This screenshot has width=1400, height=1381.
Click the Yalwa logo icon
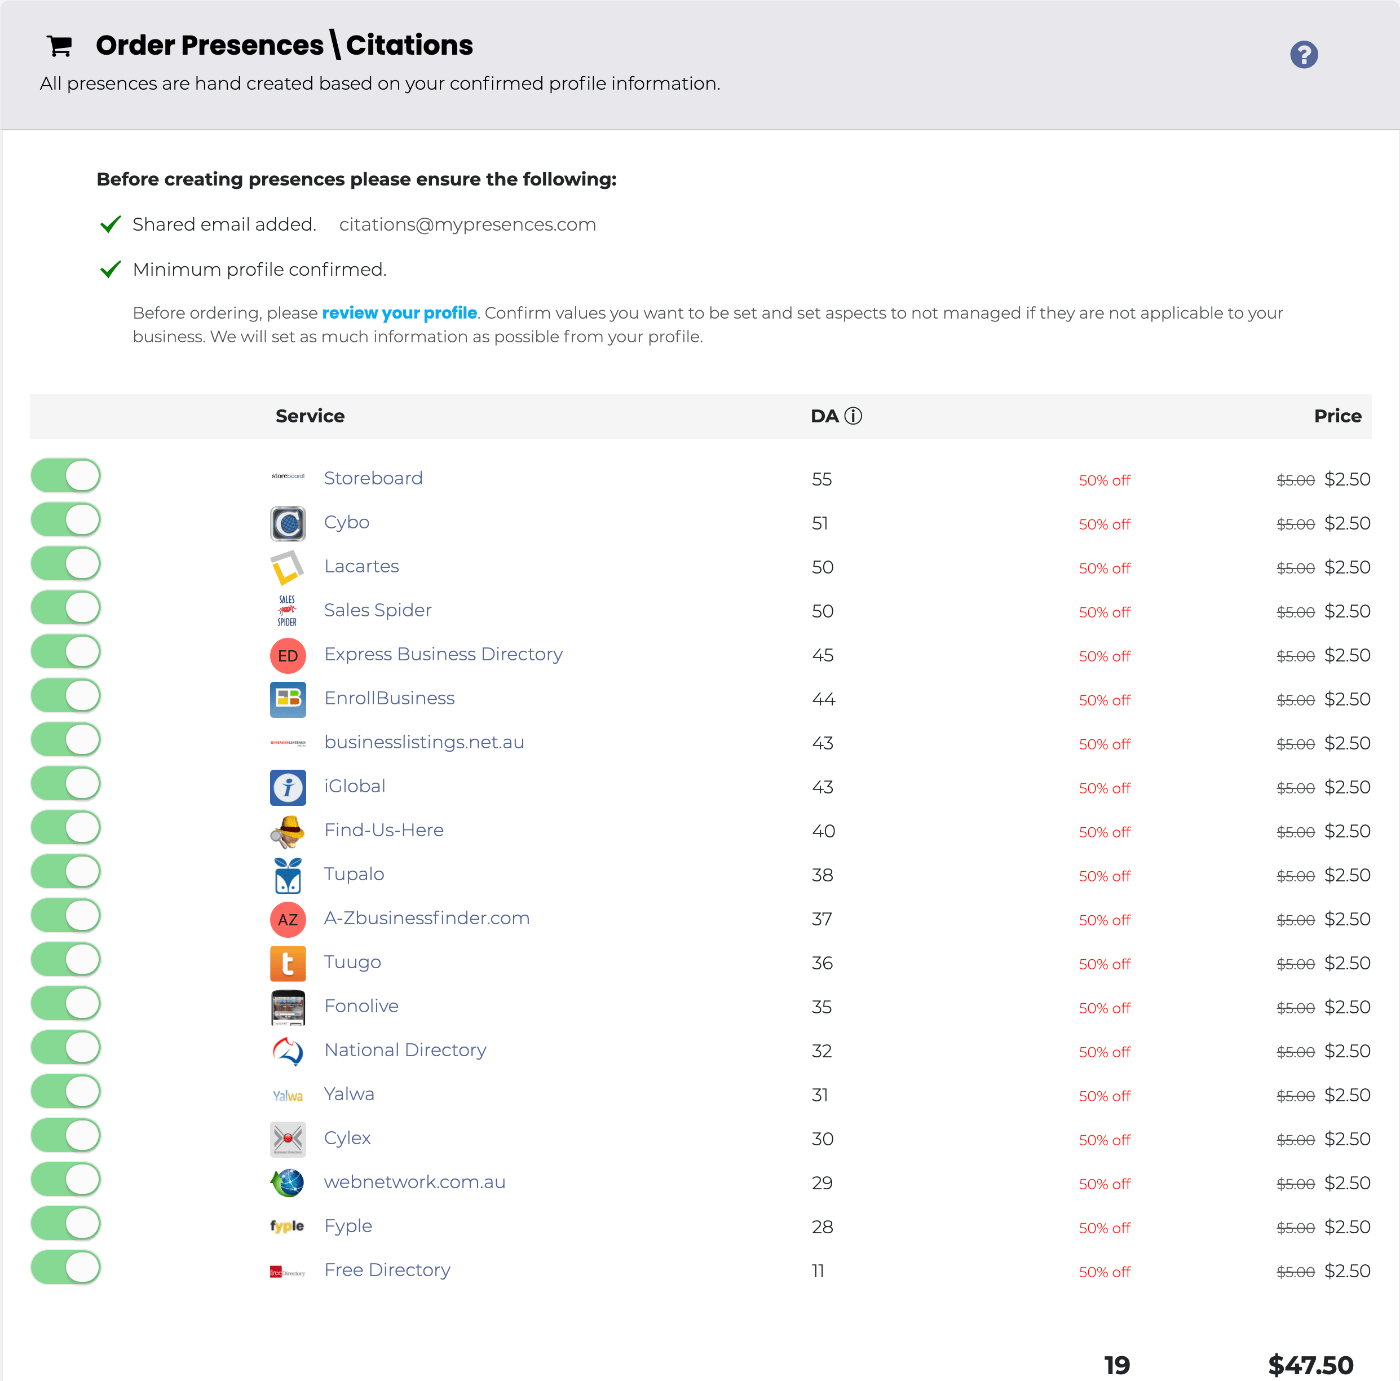(x=288, y=1096)
